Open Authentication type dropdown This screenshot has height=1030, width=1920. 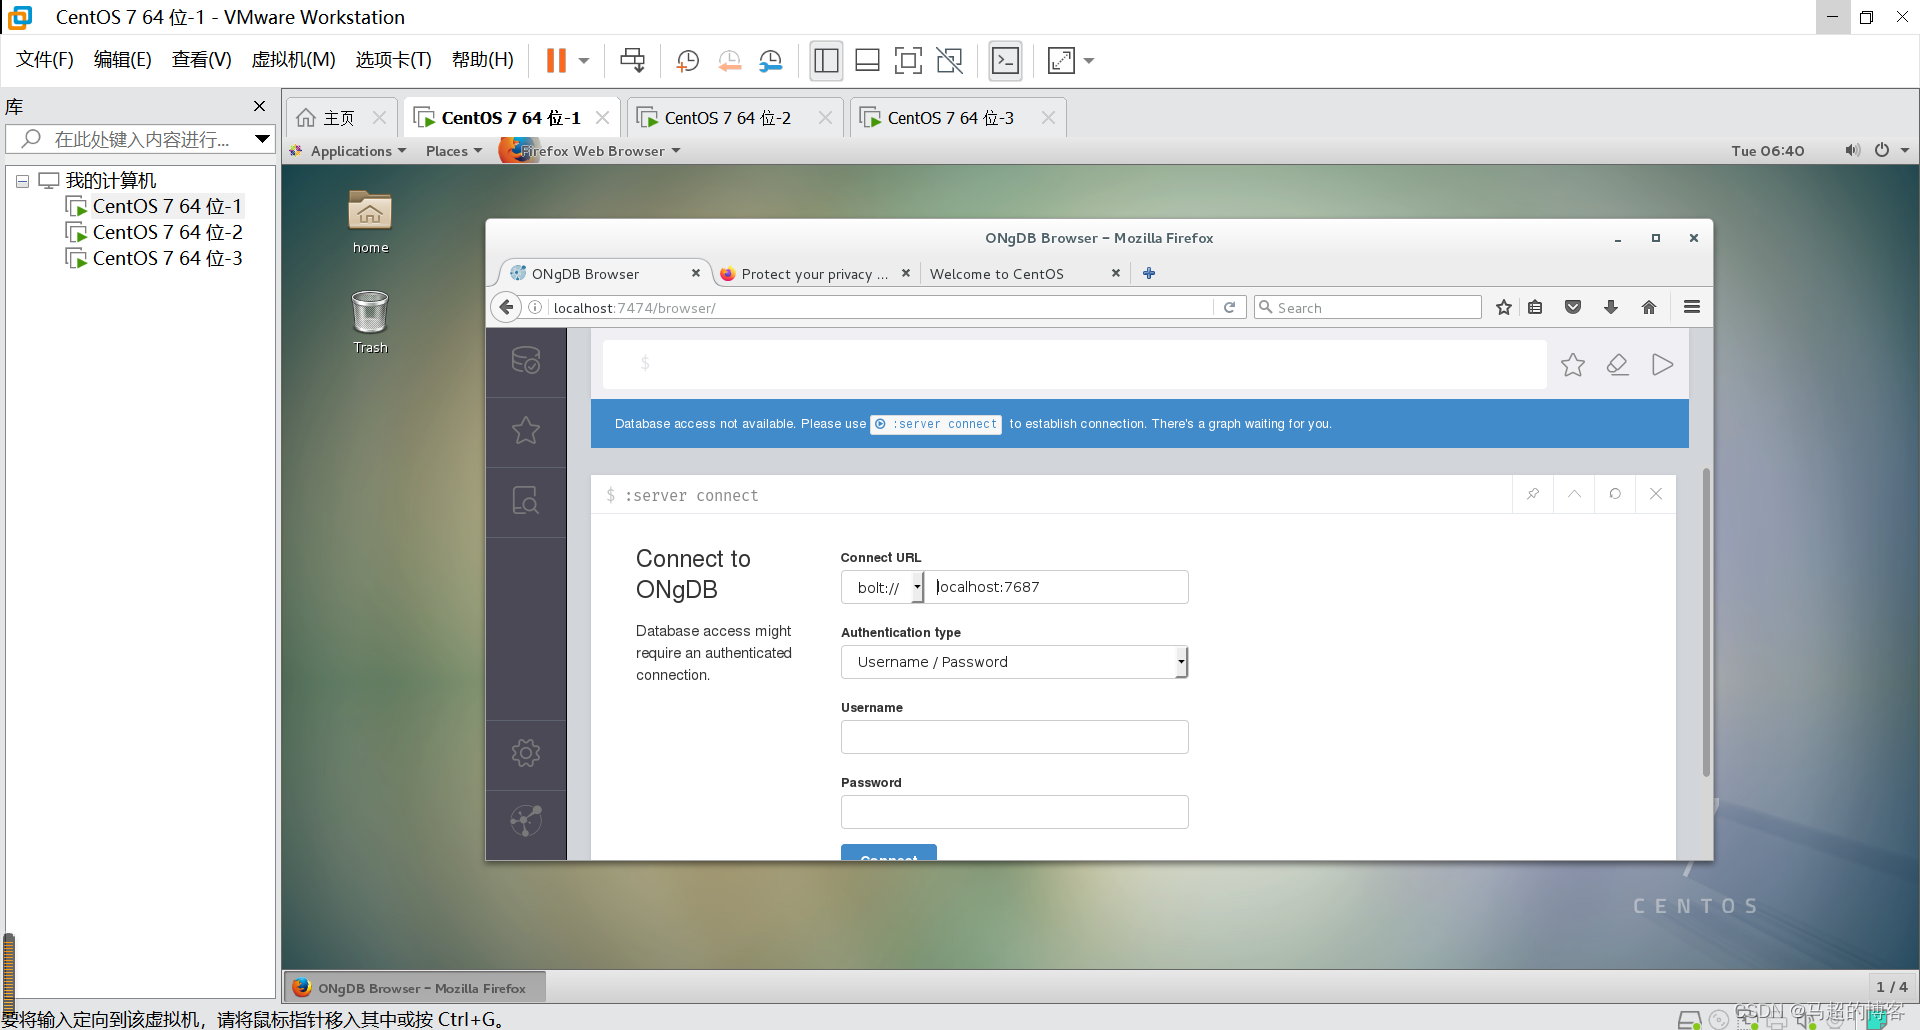1014,662
